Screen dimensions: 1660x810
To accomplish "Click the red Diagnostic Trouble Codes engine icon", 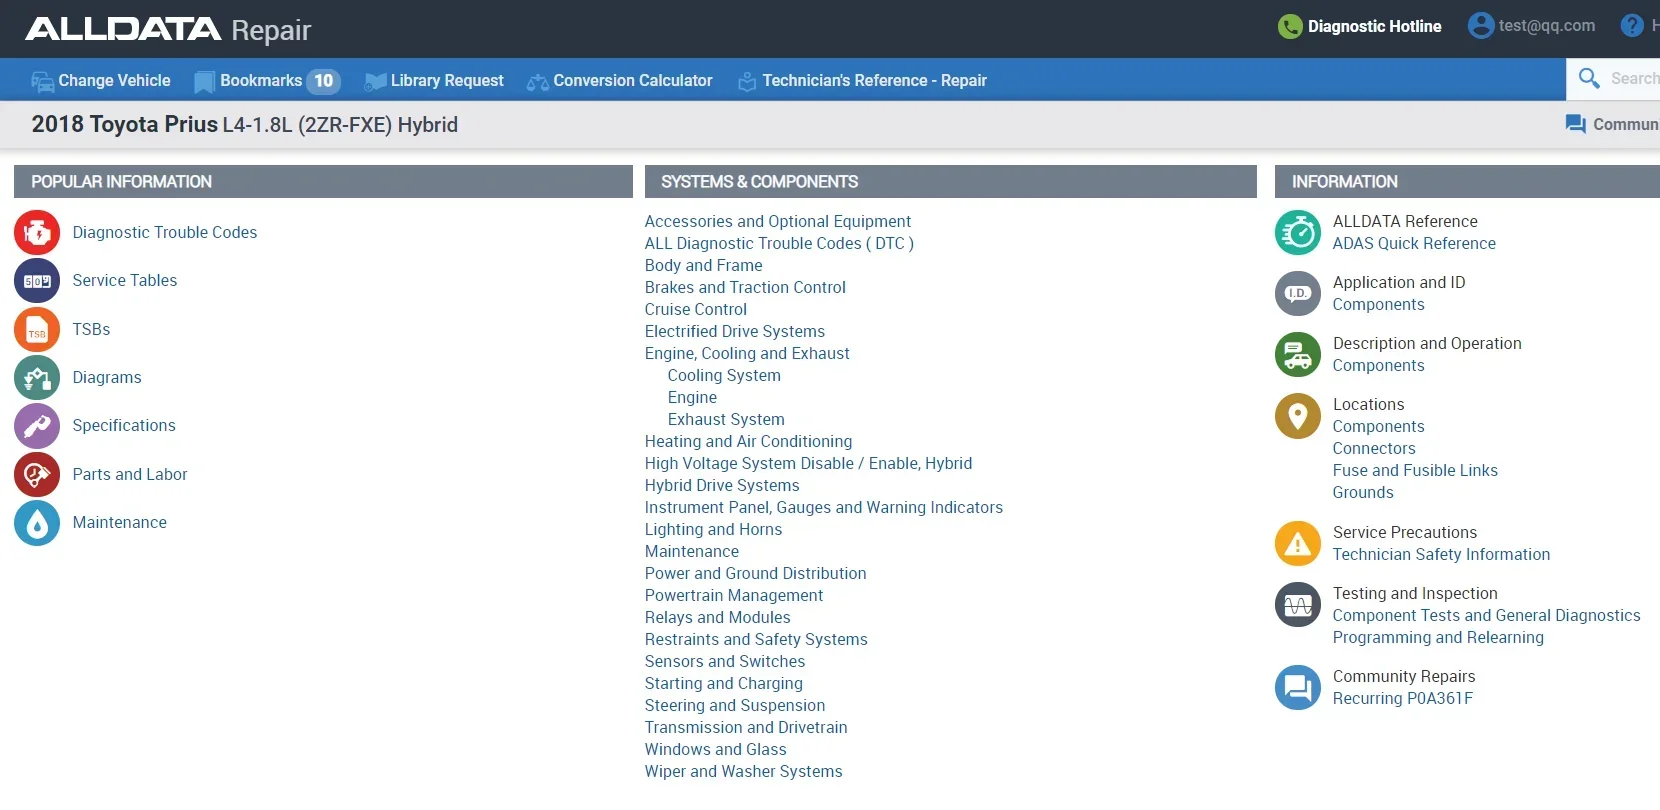I will point(37,233).
